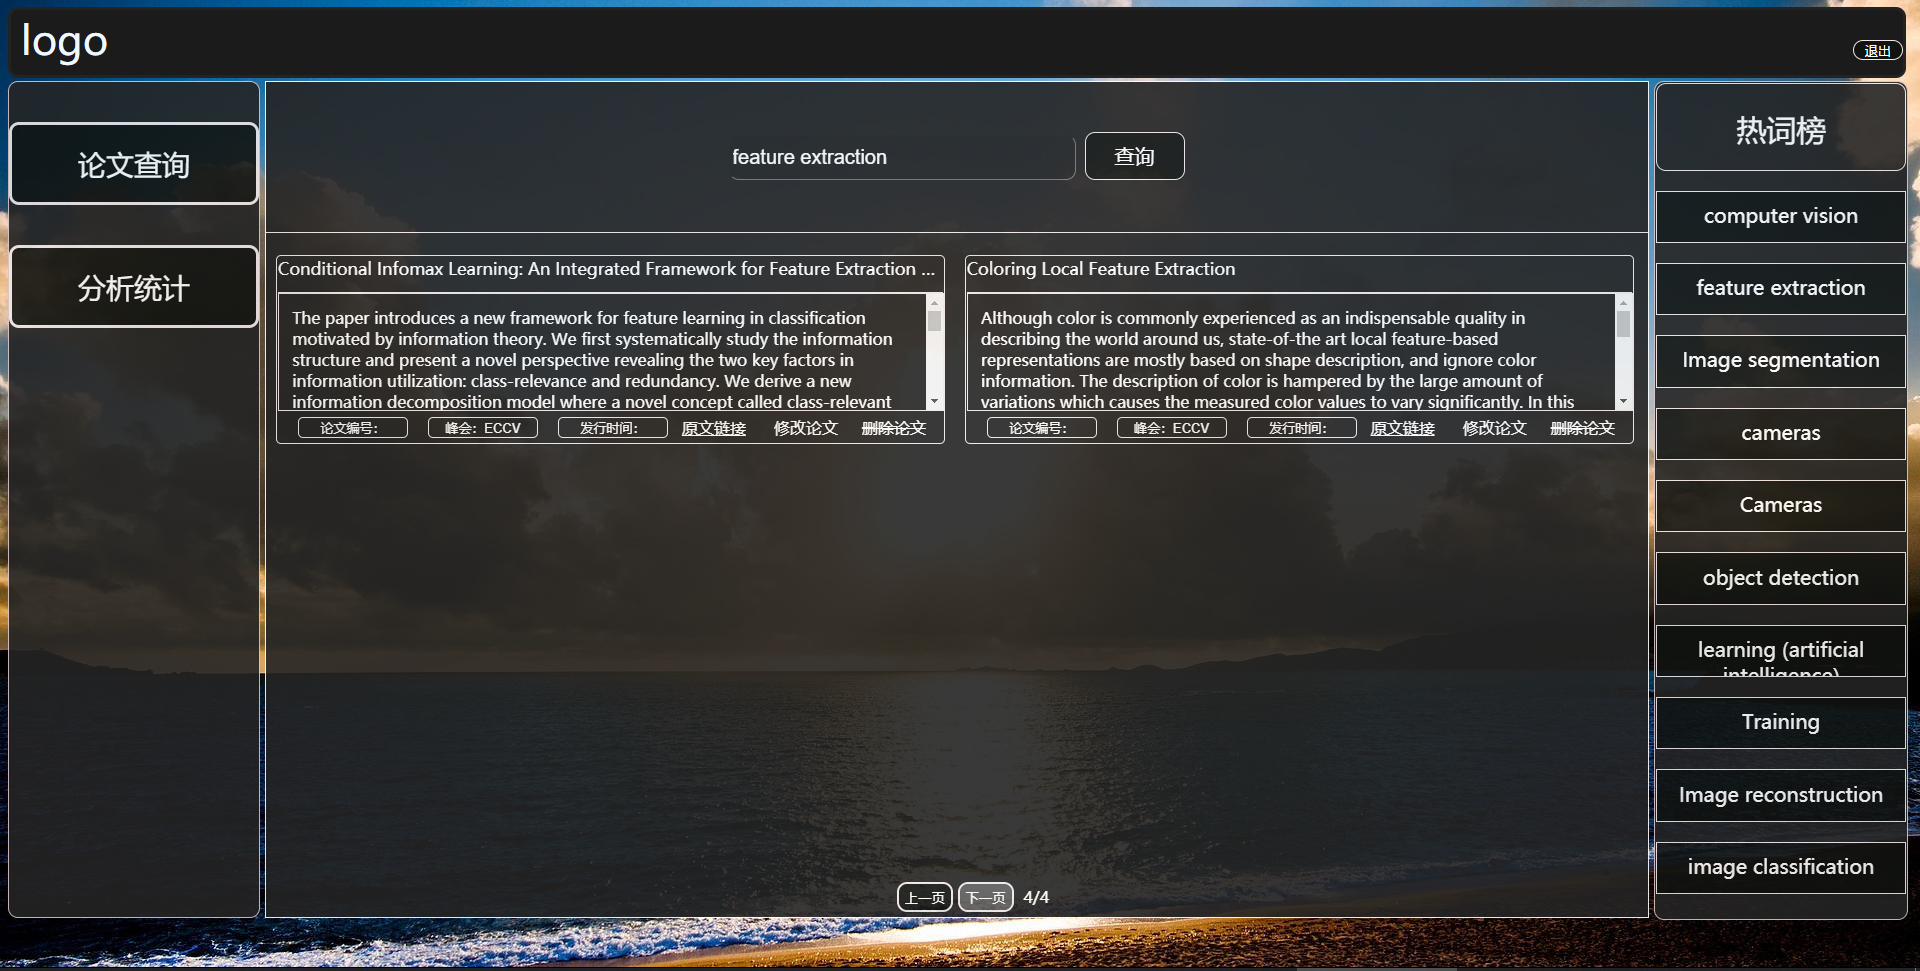Click the 退出 logout button

(1877, 51)
